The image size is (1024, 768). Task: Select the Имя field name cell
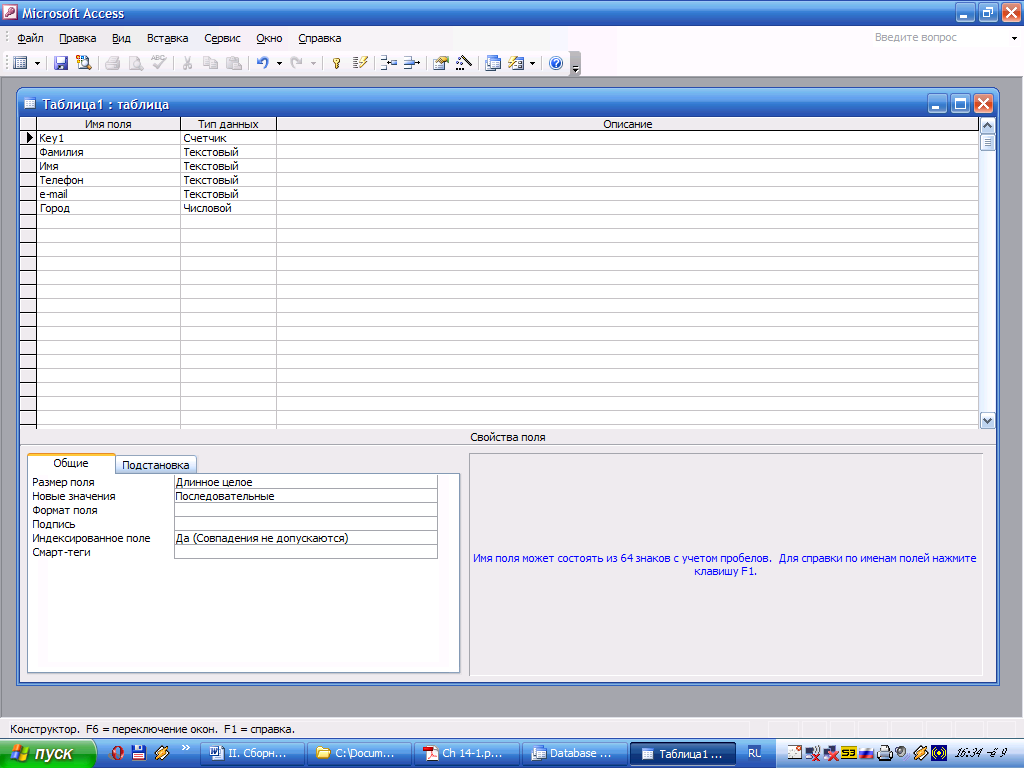coord(108,166)
